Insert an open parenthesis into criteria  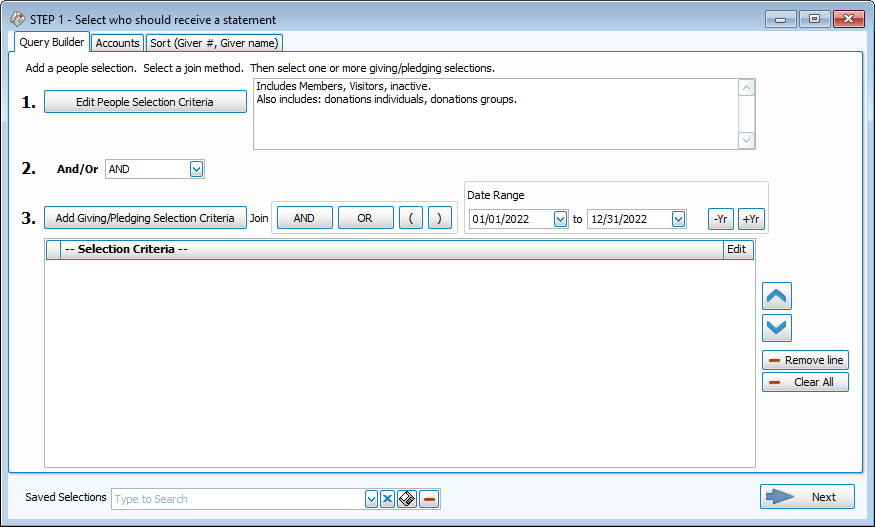pos(411,218)
